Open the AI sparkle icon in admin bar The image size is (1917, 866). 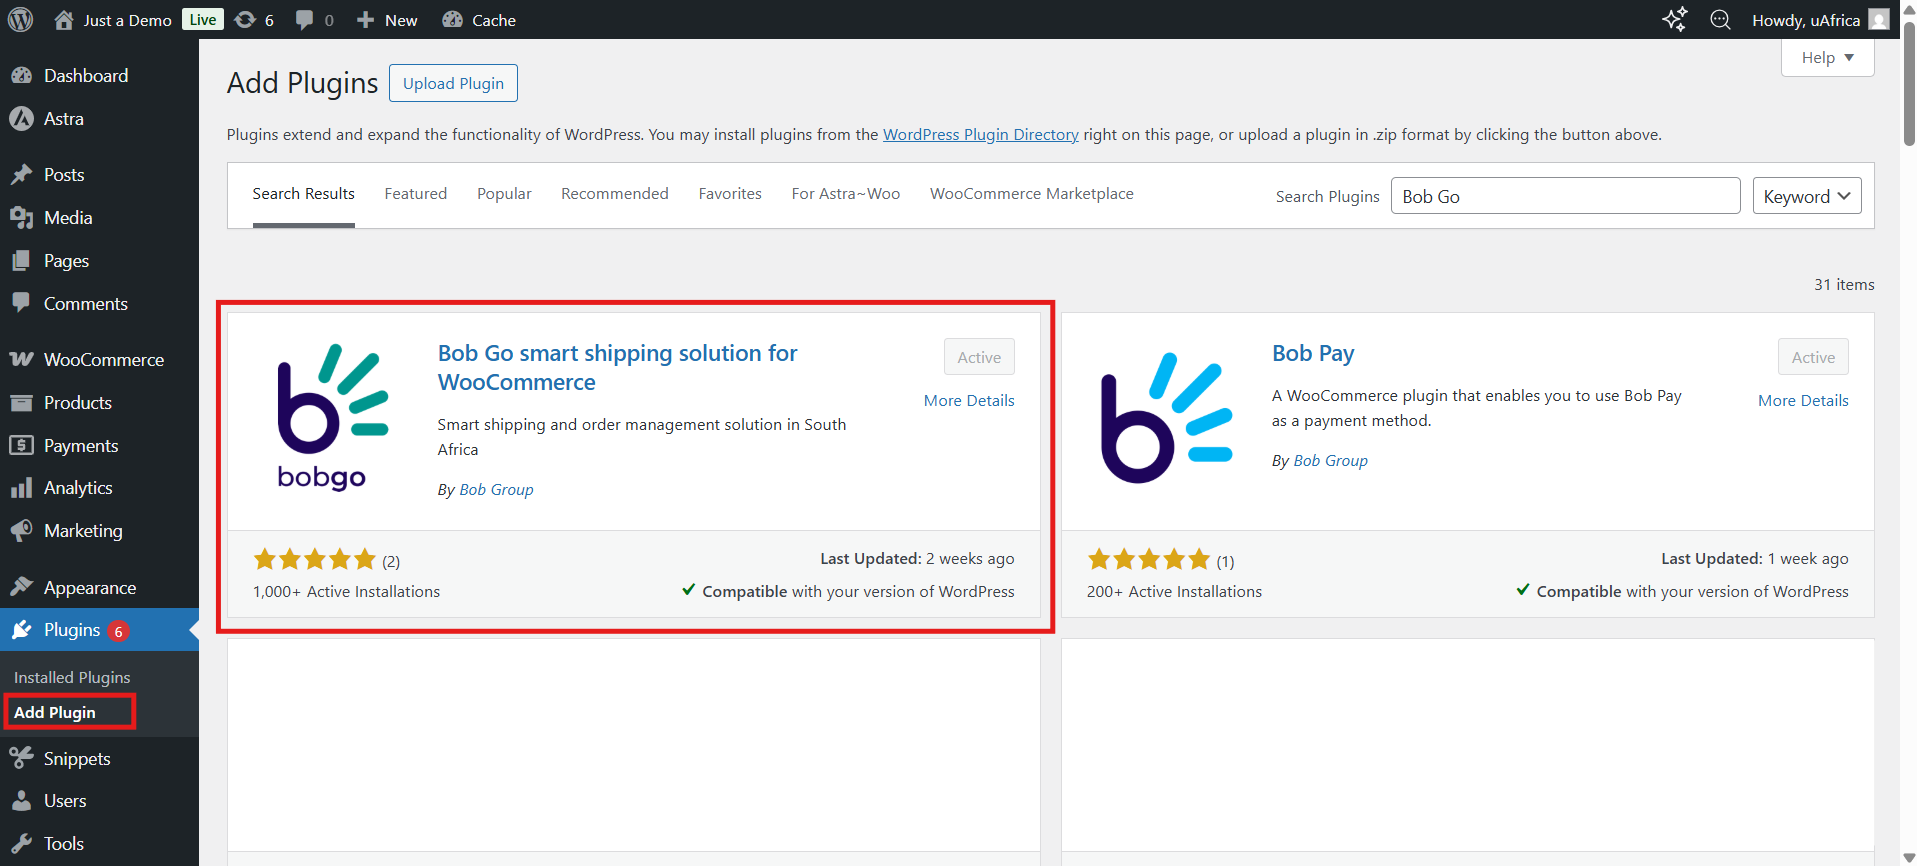pyautogui.click(x=1674, y=20)
